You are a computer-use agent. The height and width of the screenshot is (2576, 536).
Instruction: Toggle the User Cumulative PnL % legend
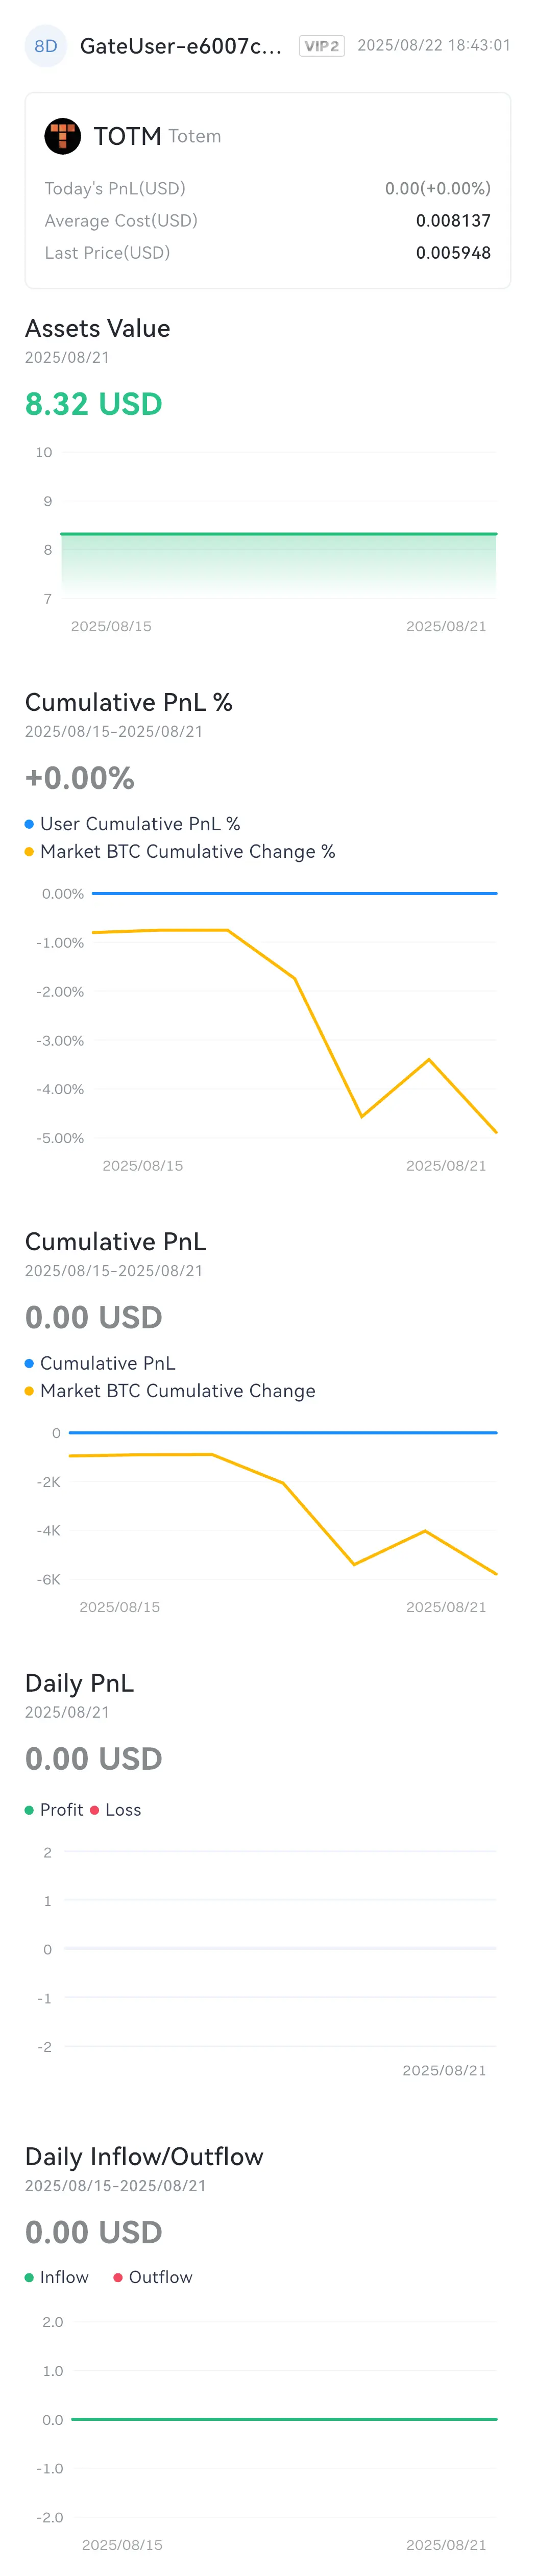tap(132, 824)
